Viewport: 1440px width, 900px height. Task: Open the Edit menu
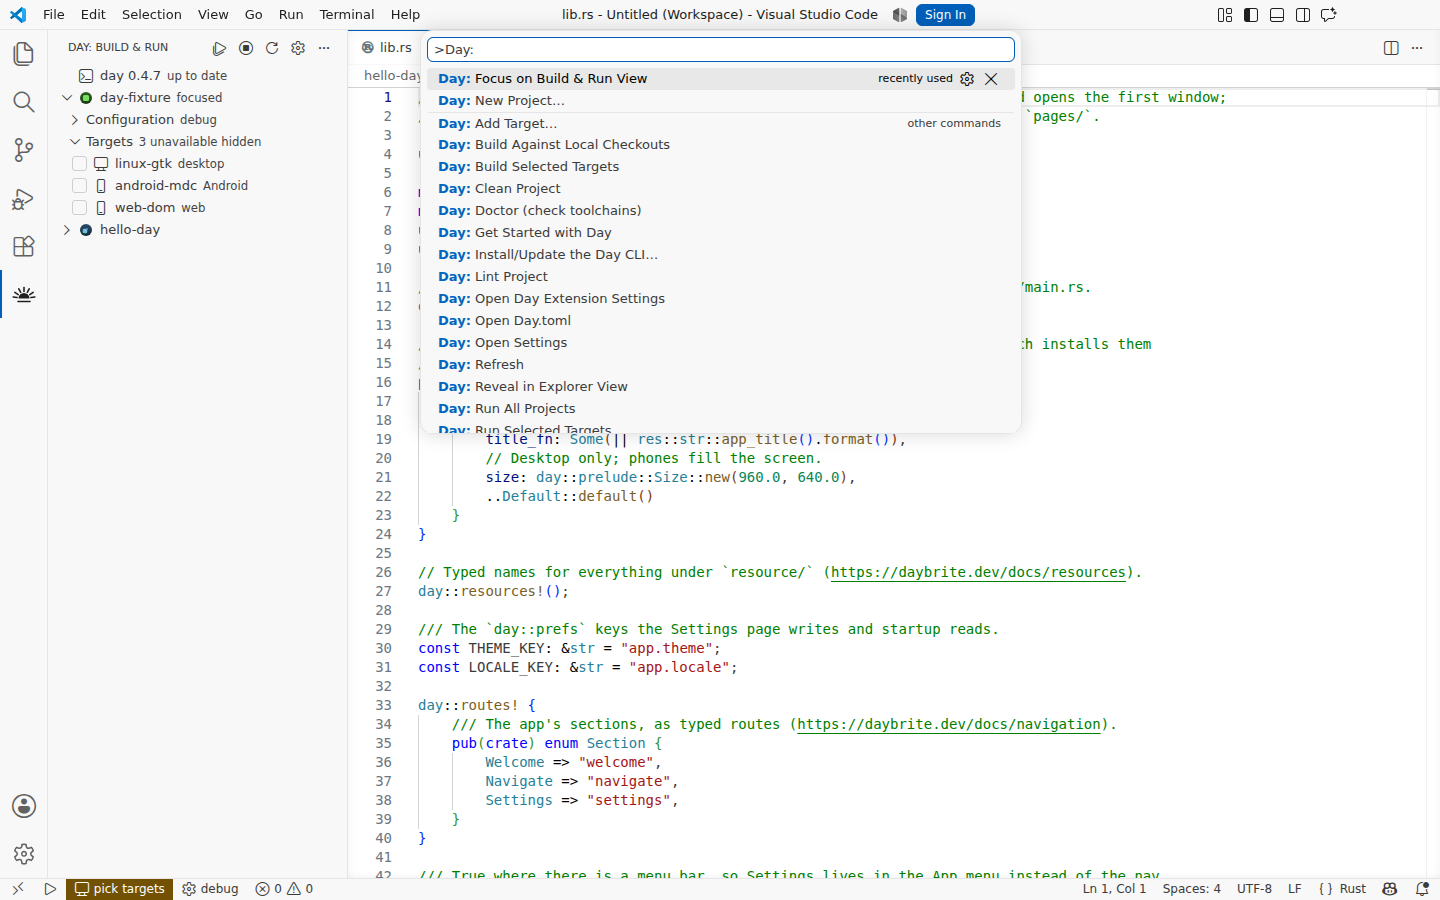(x=93, y=15)
